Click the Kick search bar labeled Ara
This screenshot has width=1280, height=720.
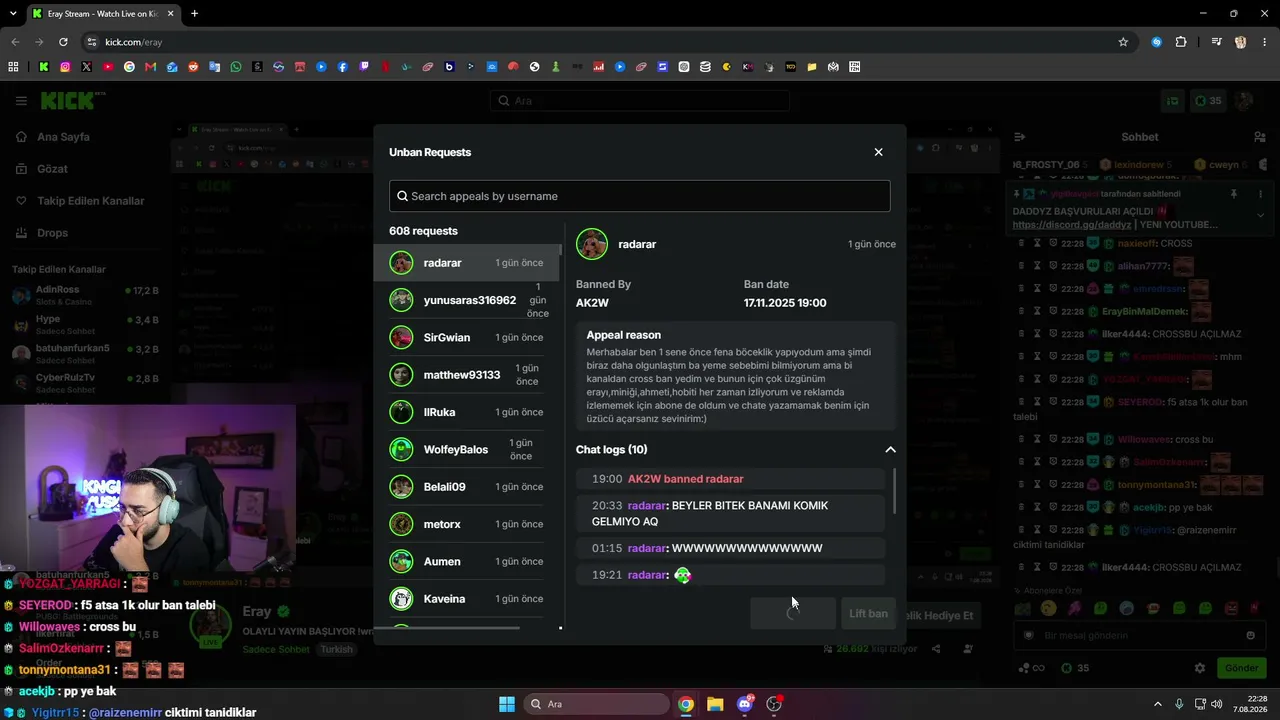(x=640, y=101)
